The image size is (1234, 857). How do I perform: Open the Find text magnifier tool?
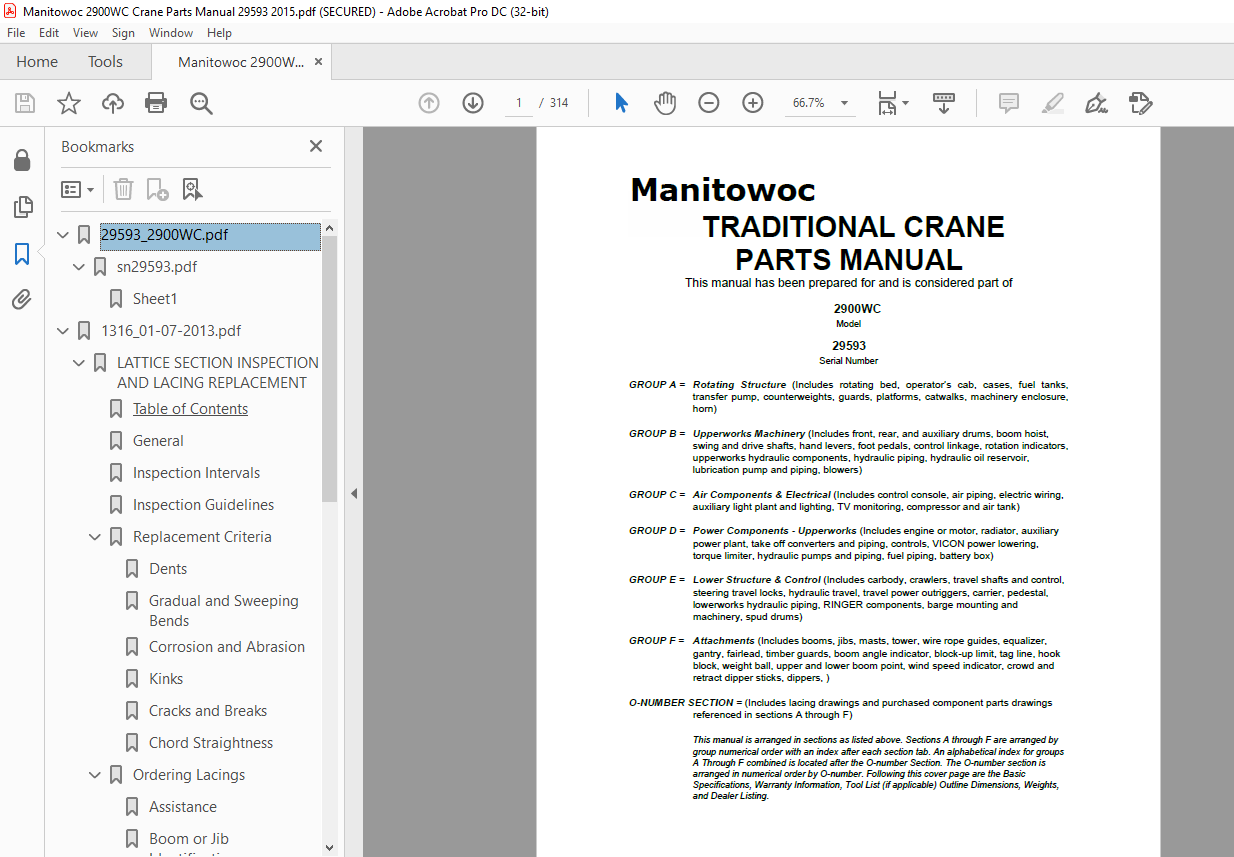click(201, 103)
